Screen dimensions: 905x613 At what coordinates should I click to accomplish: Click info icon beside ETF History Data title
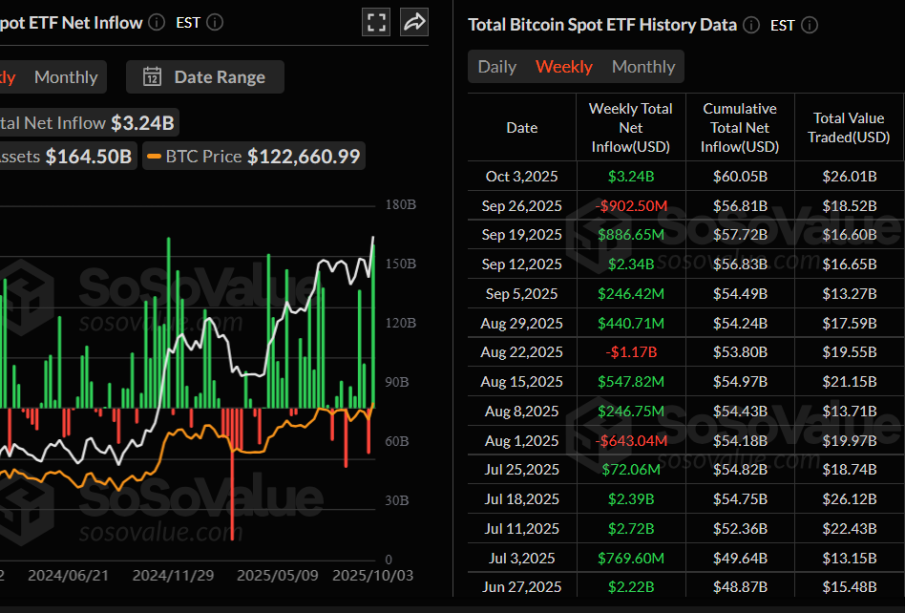coord(752,25)
